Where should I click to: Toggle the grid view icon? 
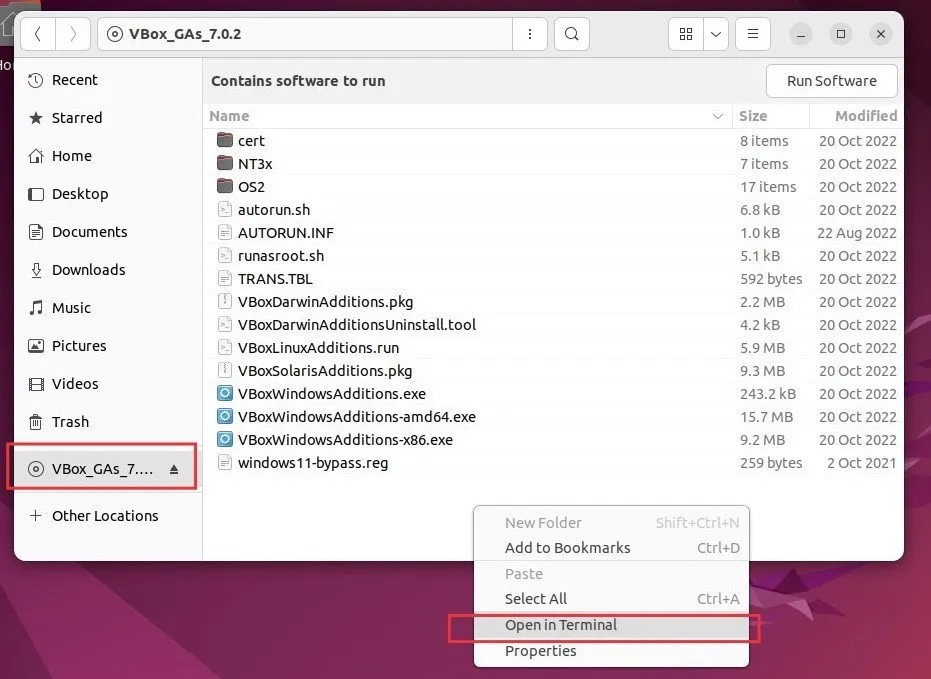click(686, 34)
